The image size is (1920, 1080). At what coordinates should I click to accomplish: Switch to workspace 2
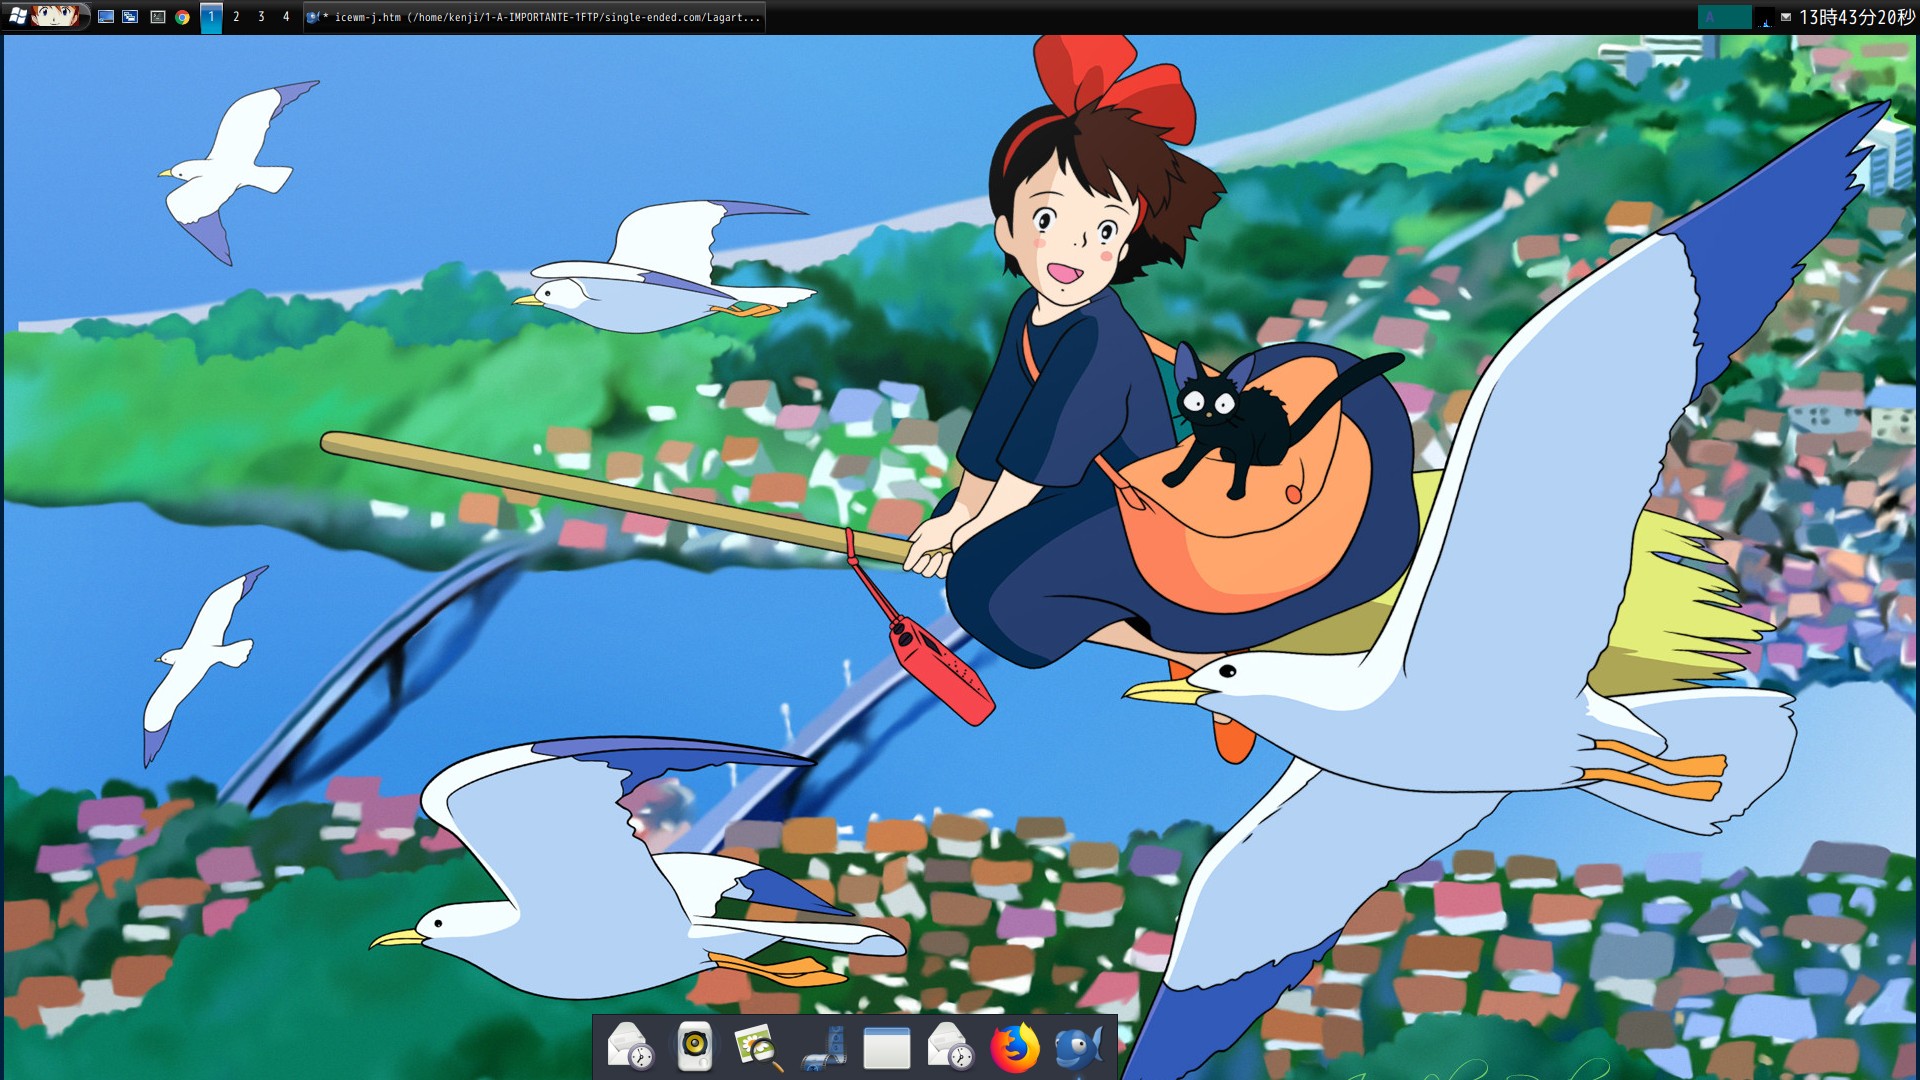[x=236, y=17]
